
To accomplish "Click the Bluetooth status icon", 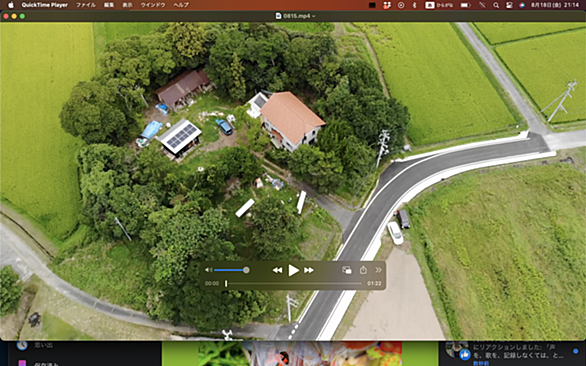I will (414, 5).
